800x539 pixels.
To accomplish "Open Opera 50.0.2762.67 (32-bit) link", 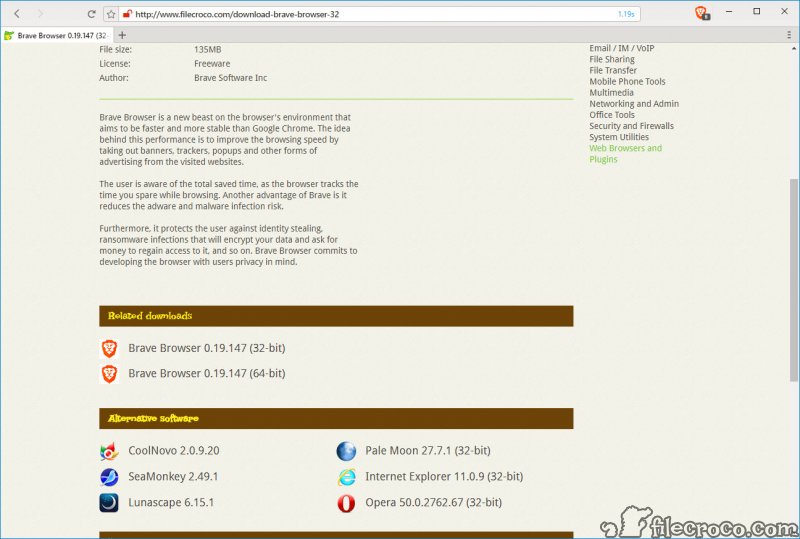I will (x=433, y=503).
